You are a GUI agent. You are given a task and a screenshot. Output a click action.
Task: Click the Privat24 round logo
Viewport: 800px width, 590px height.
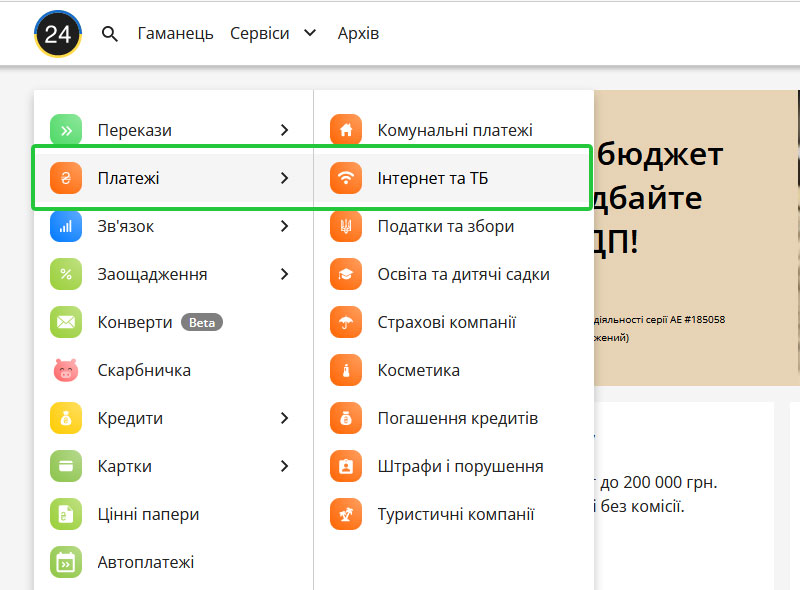pyautogui.click(x=58, y=34)
